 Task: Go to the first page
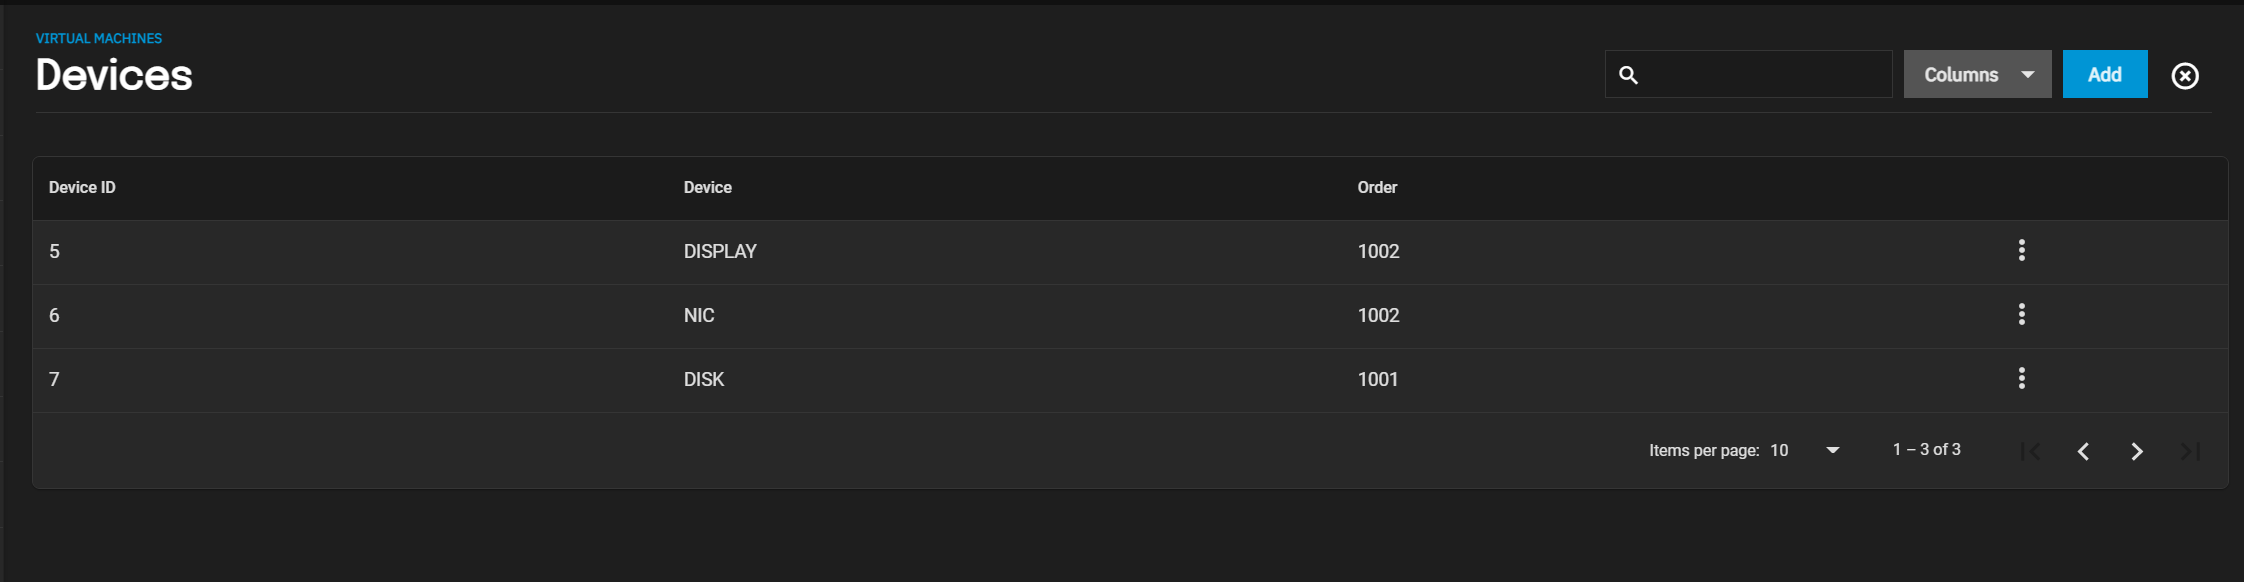[x=2030, y=451]
